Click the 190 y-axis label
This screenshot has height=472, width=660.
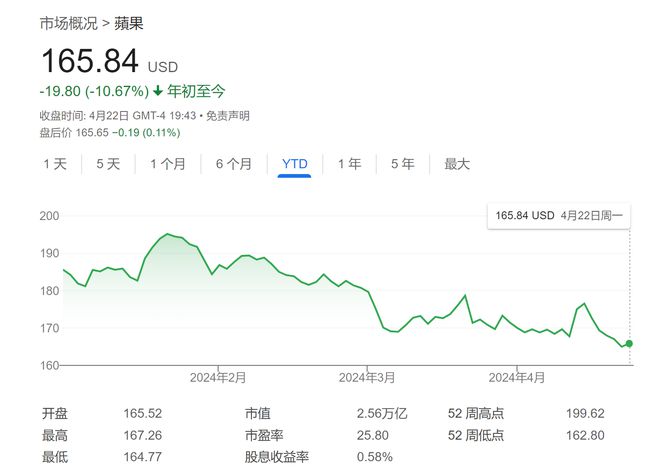click(49, 253)
